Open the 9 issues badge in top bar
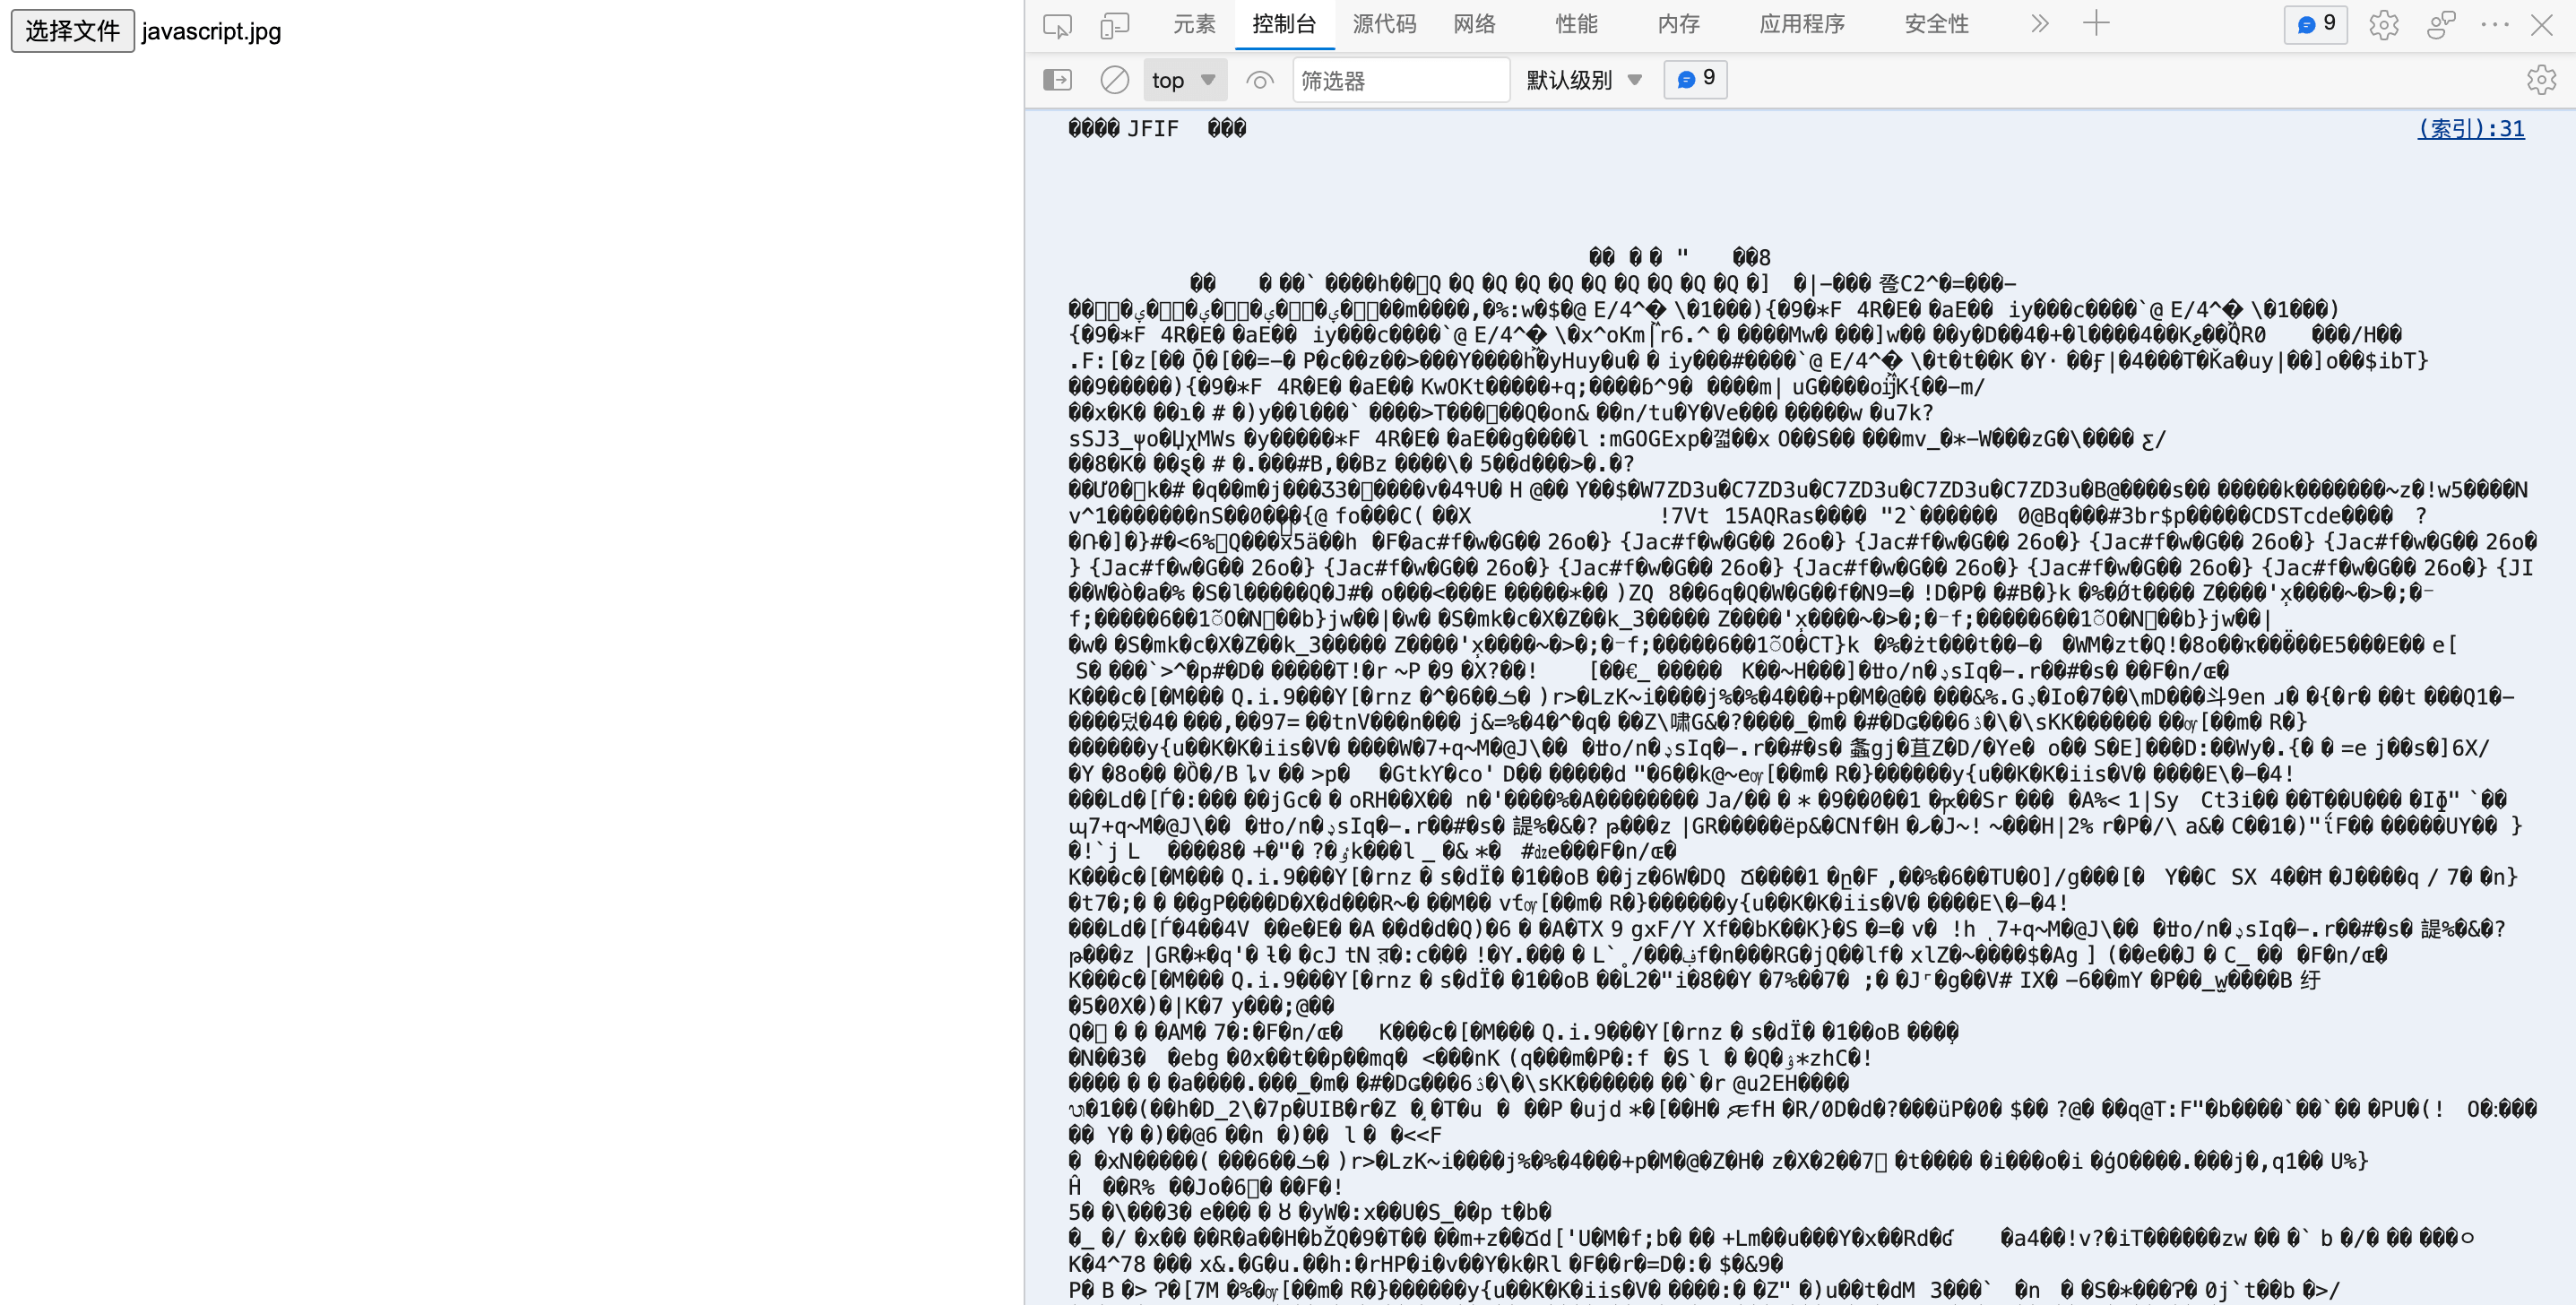This screenshot has width=2576, height=1305. pyautogui.click(x=2315, y=25)
